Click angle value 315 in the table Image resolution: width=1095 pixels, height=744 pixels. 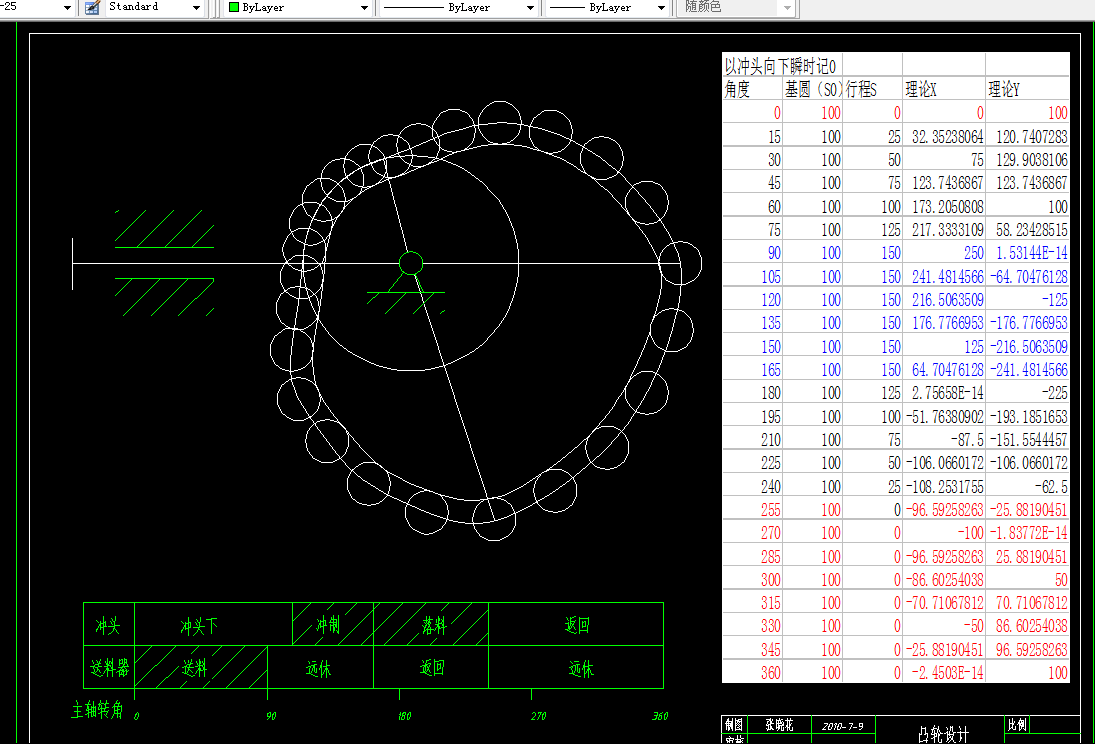click(x=771, y=603)
